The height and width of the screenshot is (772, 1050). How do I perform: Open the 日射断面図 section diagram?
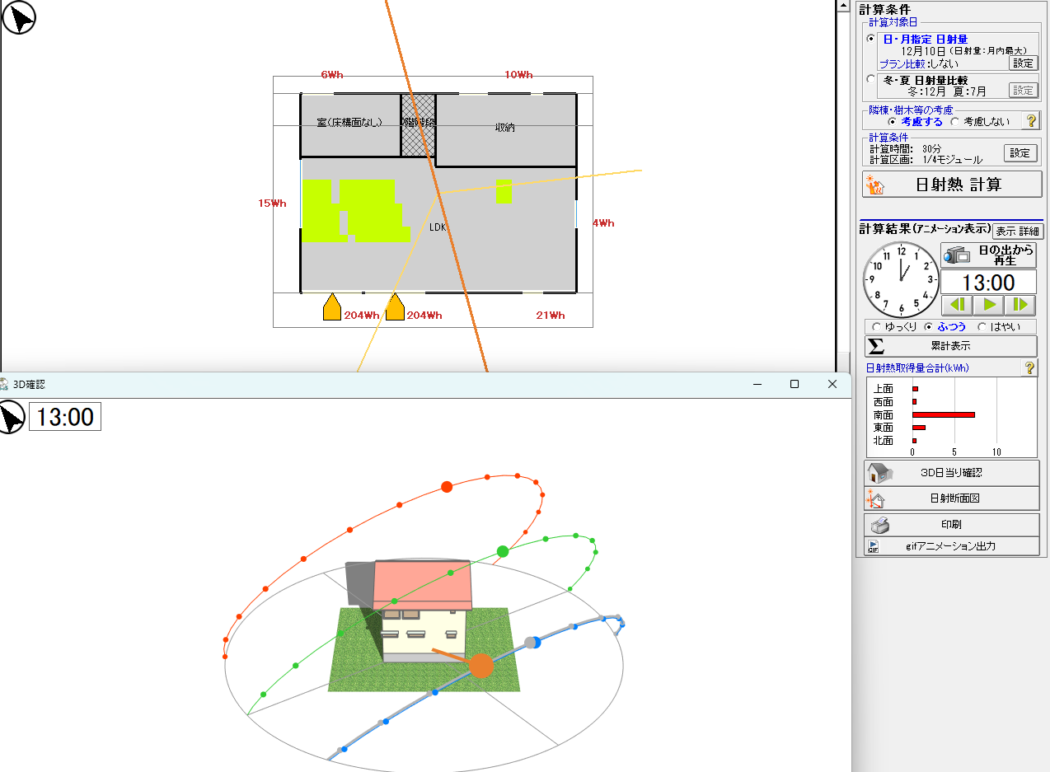tap(951, 499)
